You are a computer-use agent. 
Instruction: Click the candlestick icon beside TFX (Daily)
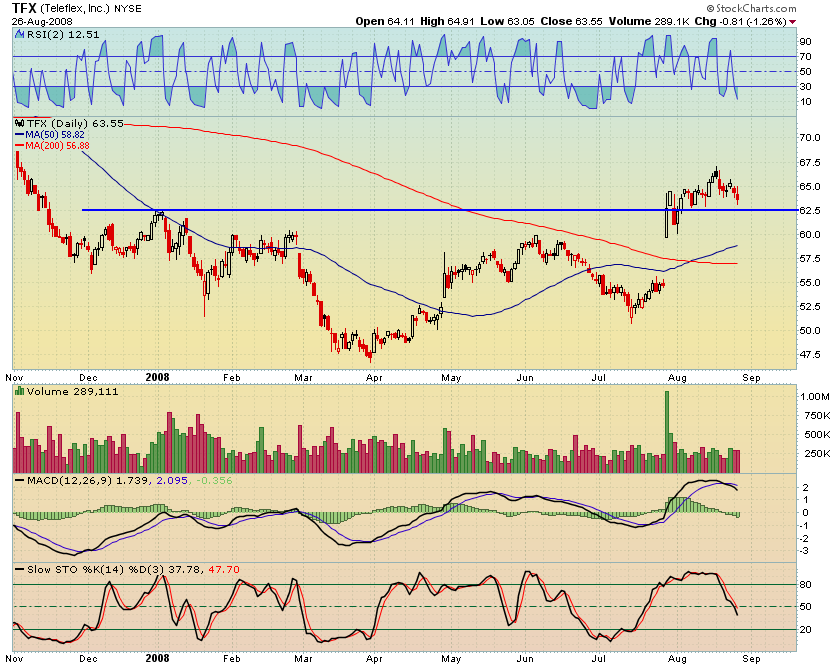click(20, 124)
